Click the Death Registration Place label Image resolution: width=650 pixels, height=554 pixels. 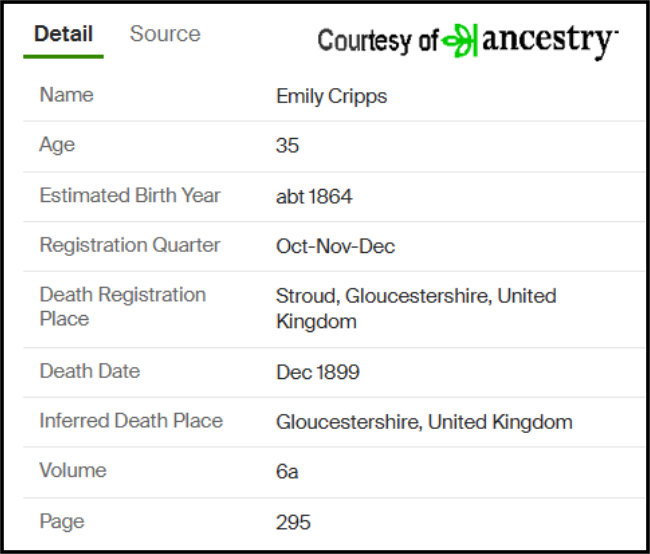click(x=122, y=307)
